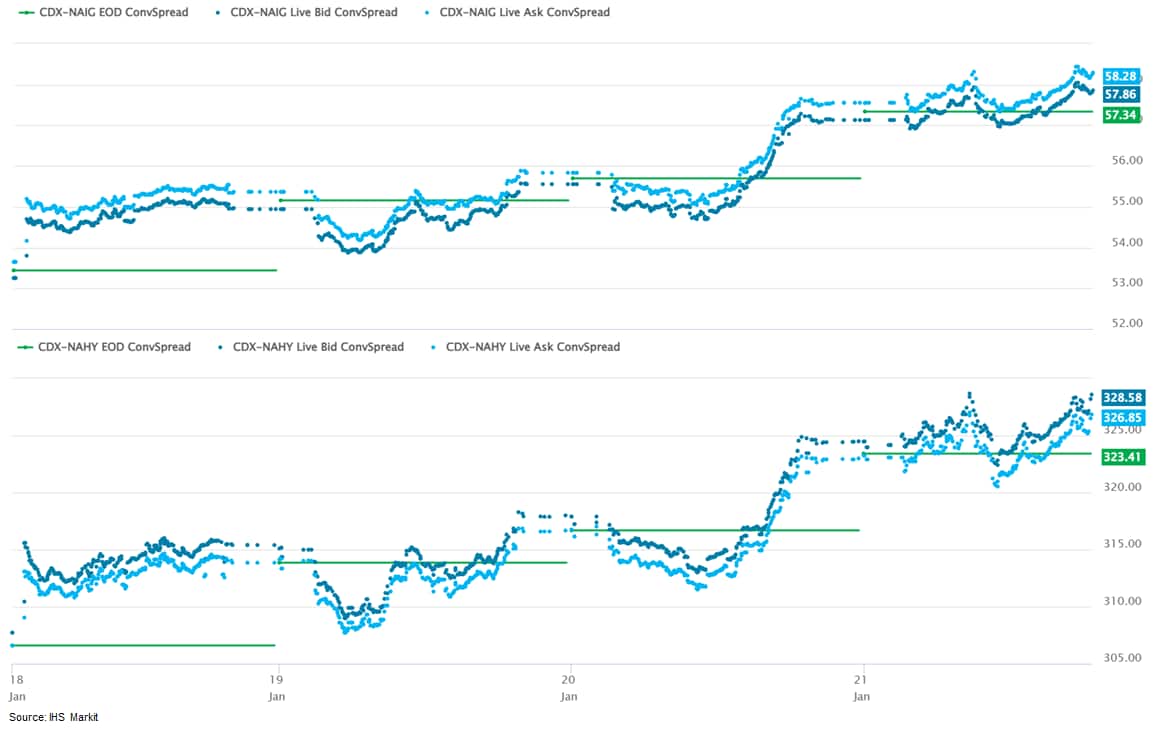Select the green 323.41 EOD value label
Screen dimensions: 1155x730
tap(1122, 455)
